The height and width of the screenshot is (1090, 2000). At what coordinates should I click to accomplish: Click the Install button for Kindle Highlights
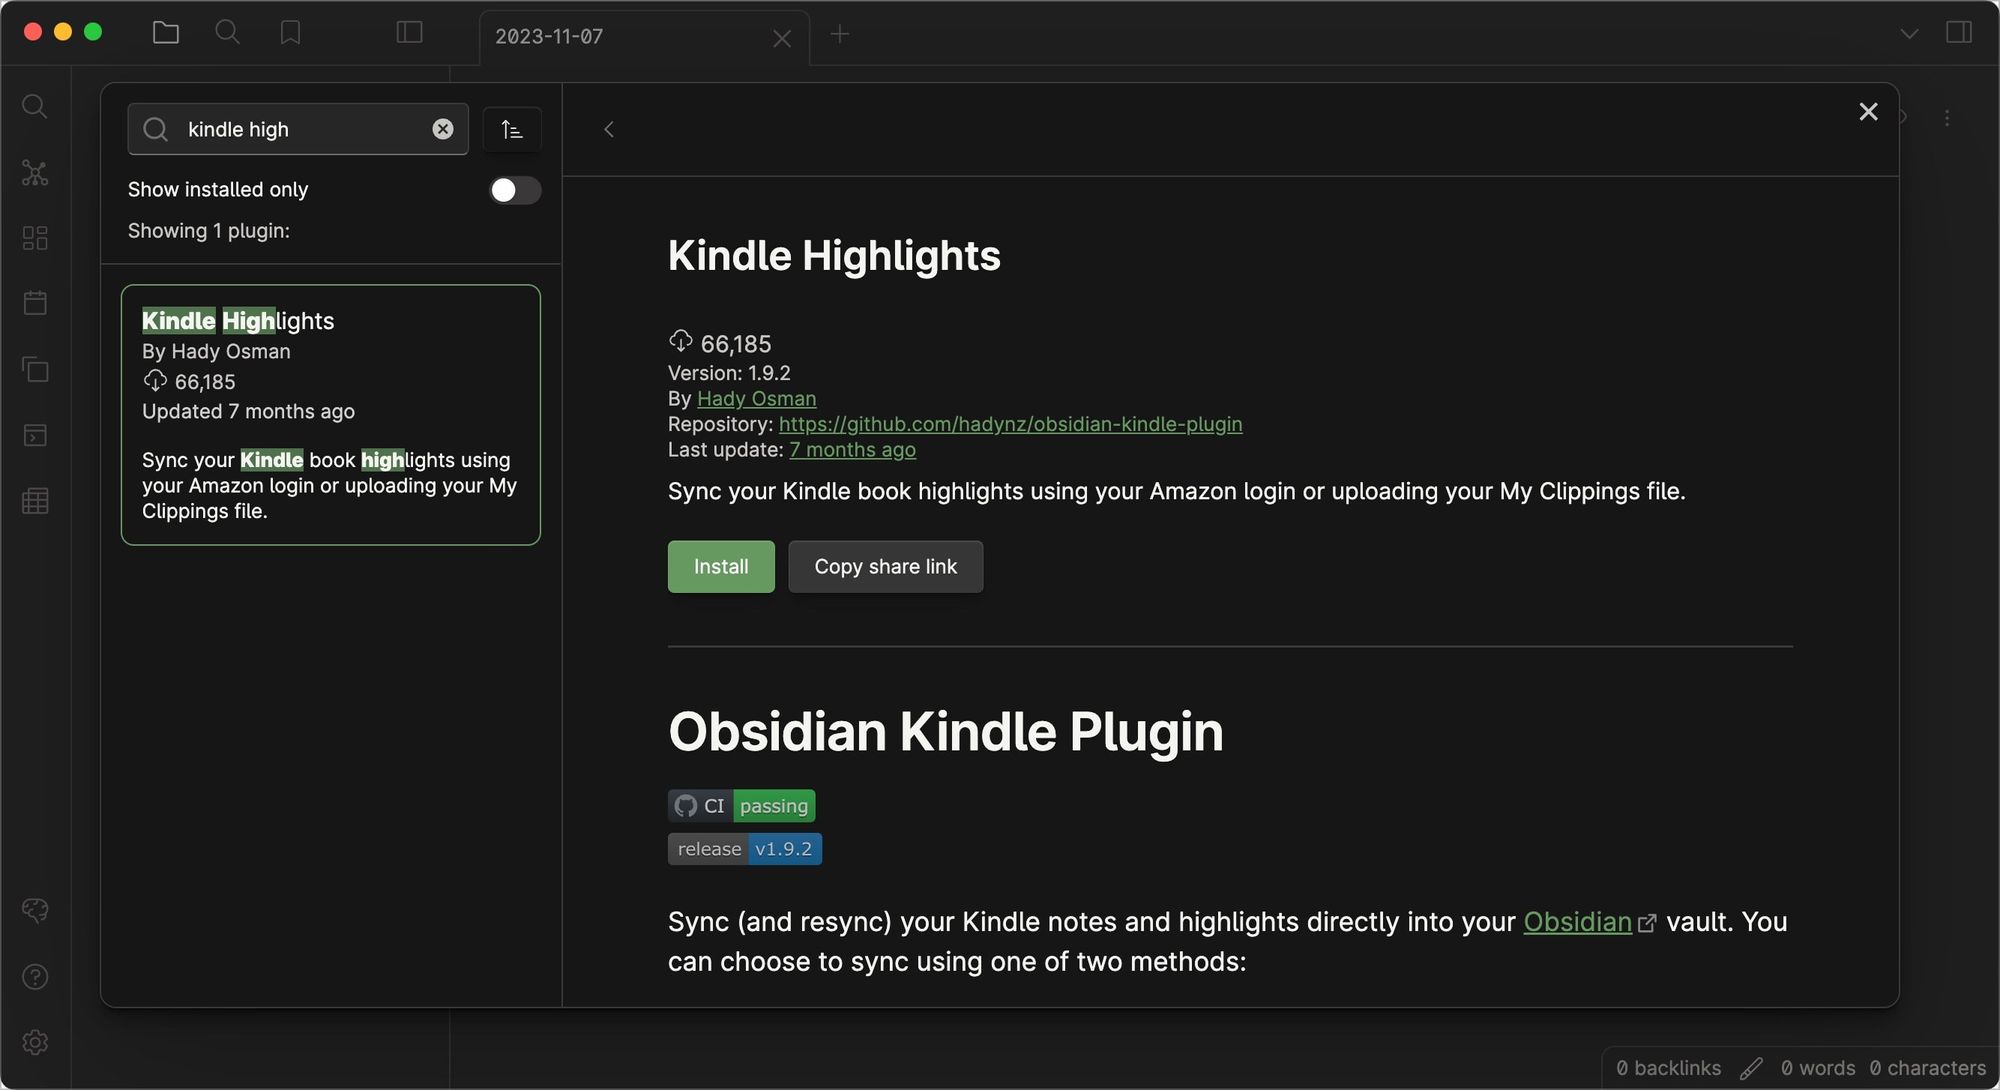721,565
